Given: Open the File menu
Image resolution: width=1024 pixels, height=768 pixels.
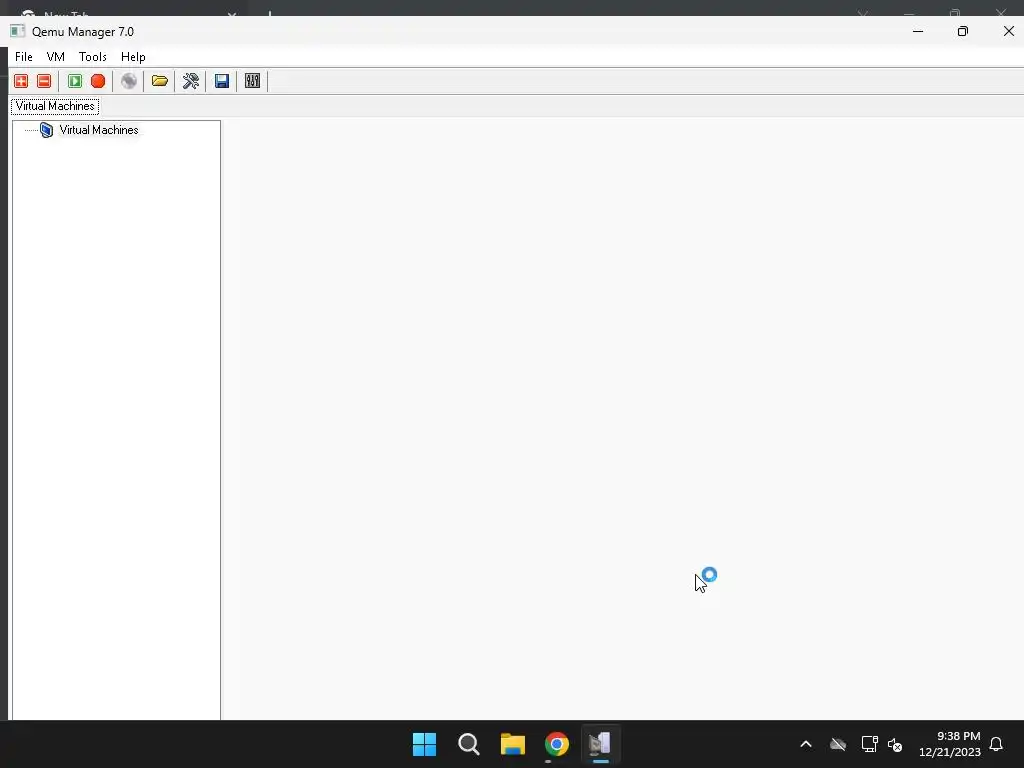Looking at the screenshot, I should click(24, 57).
